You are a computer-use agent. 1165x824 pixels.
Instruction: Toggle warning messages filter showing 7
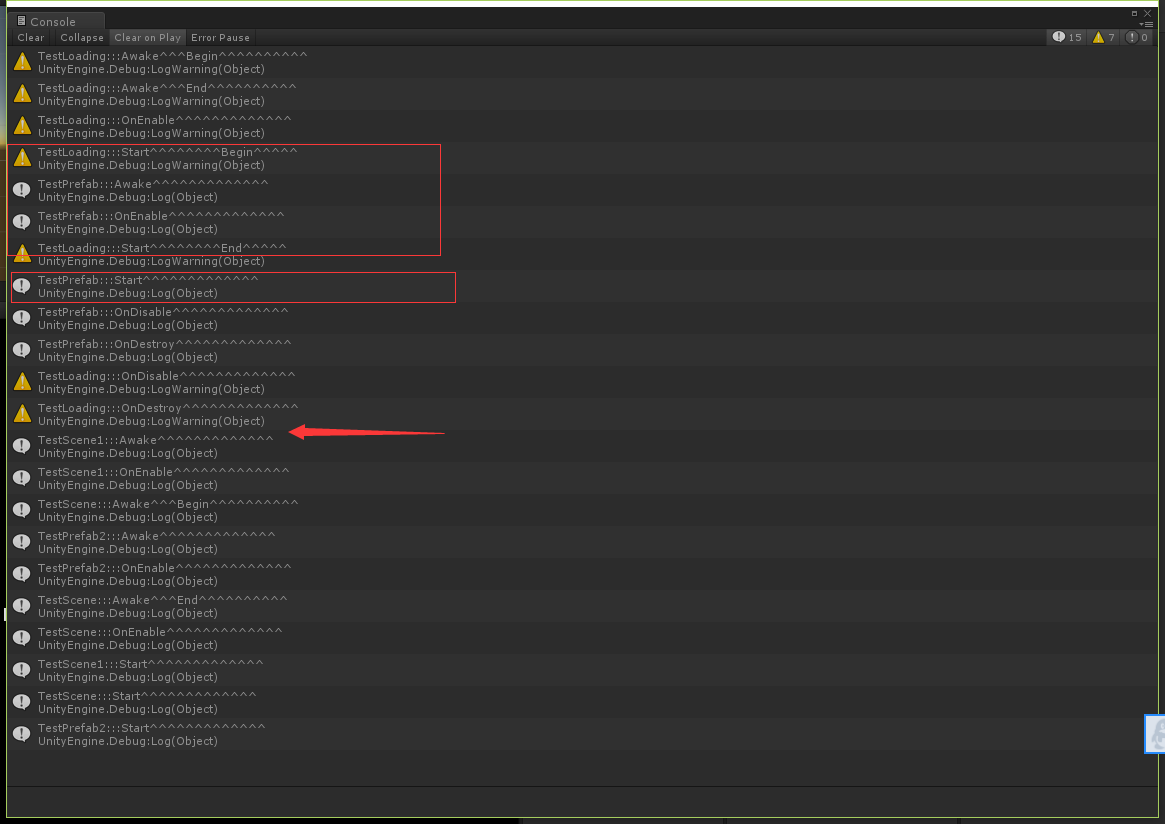click(x=1104, y=37)
